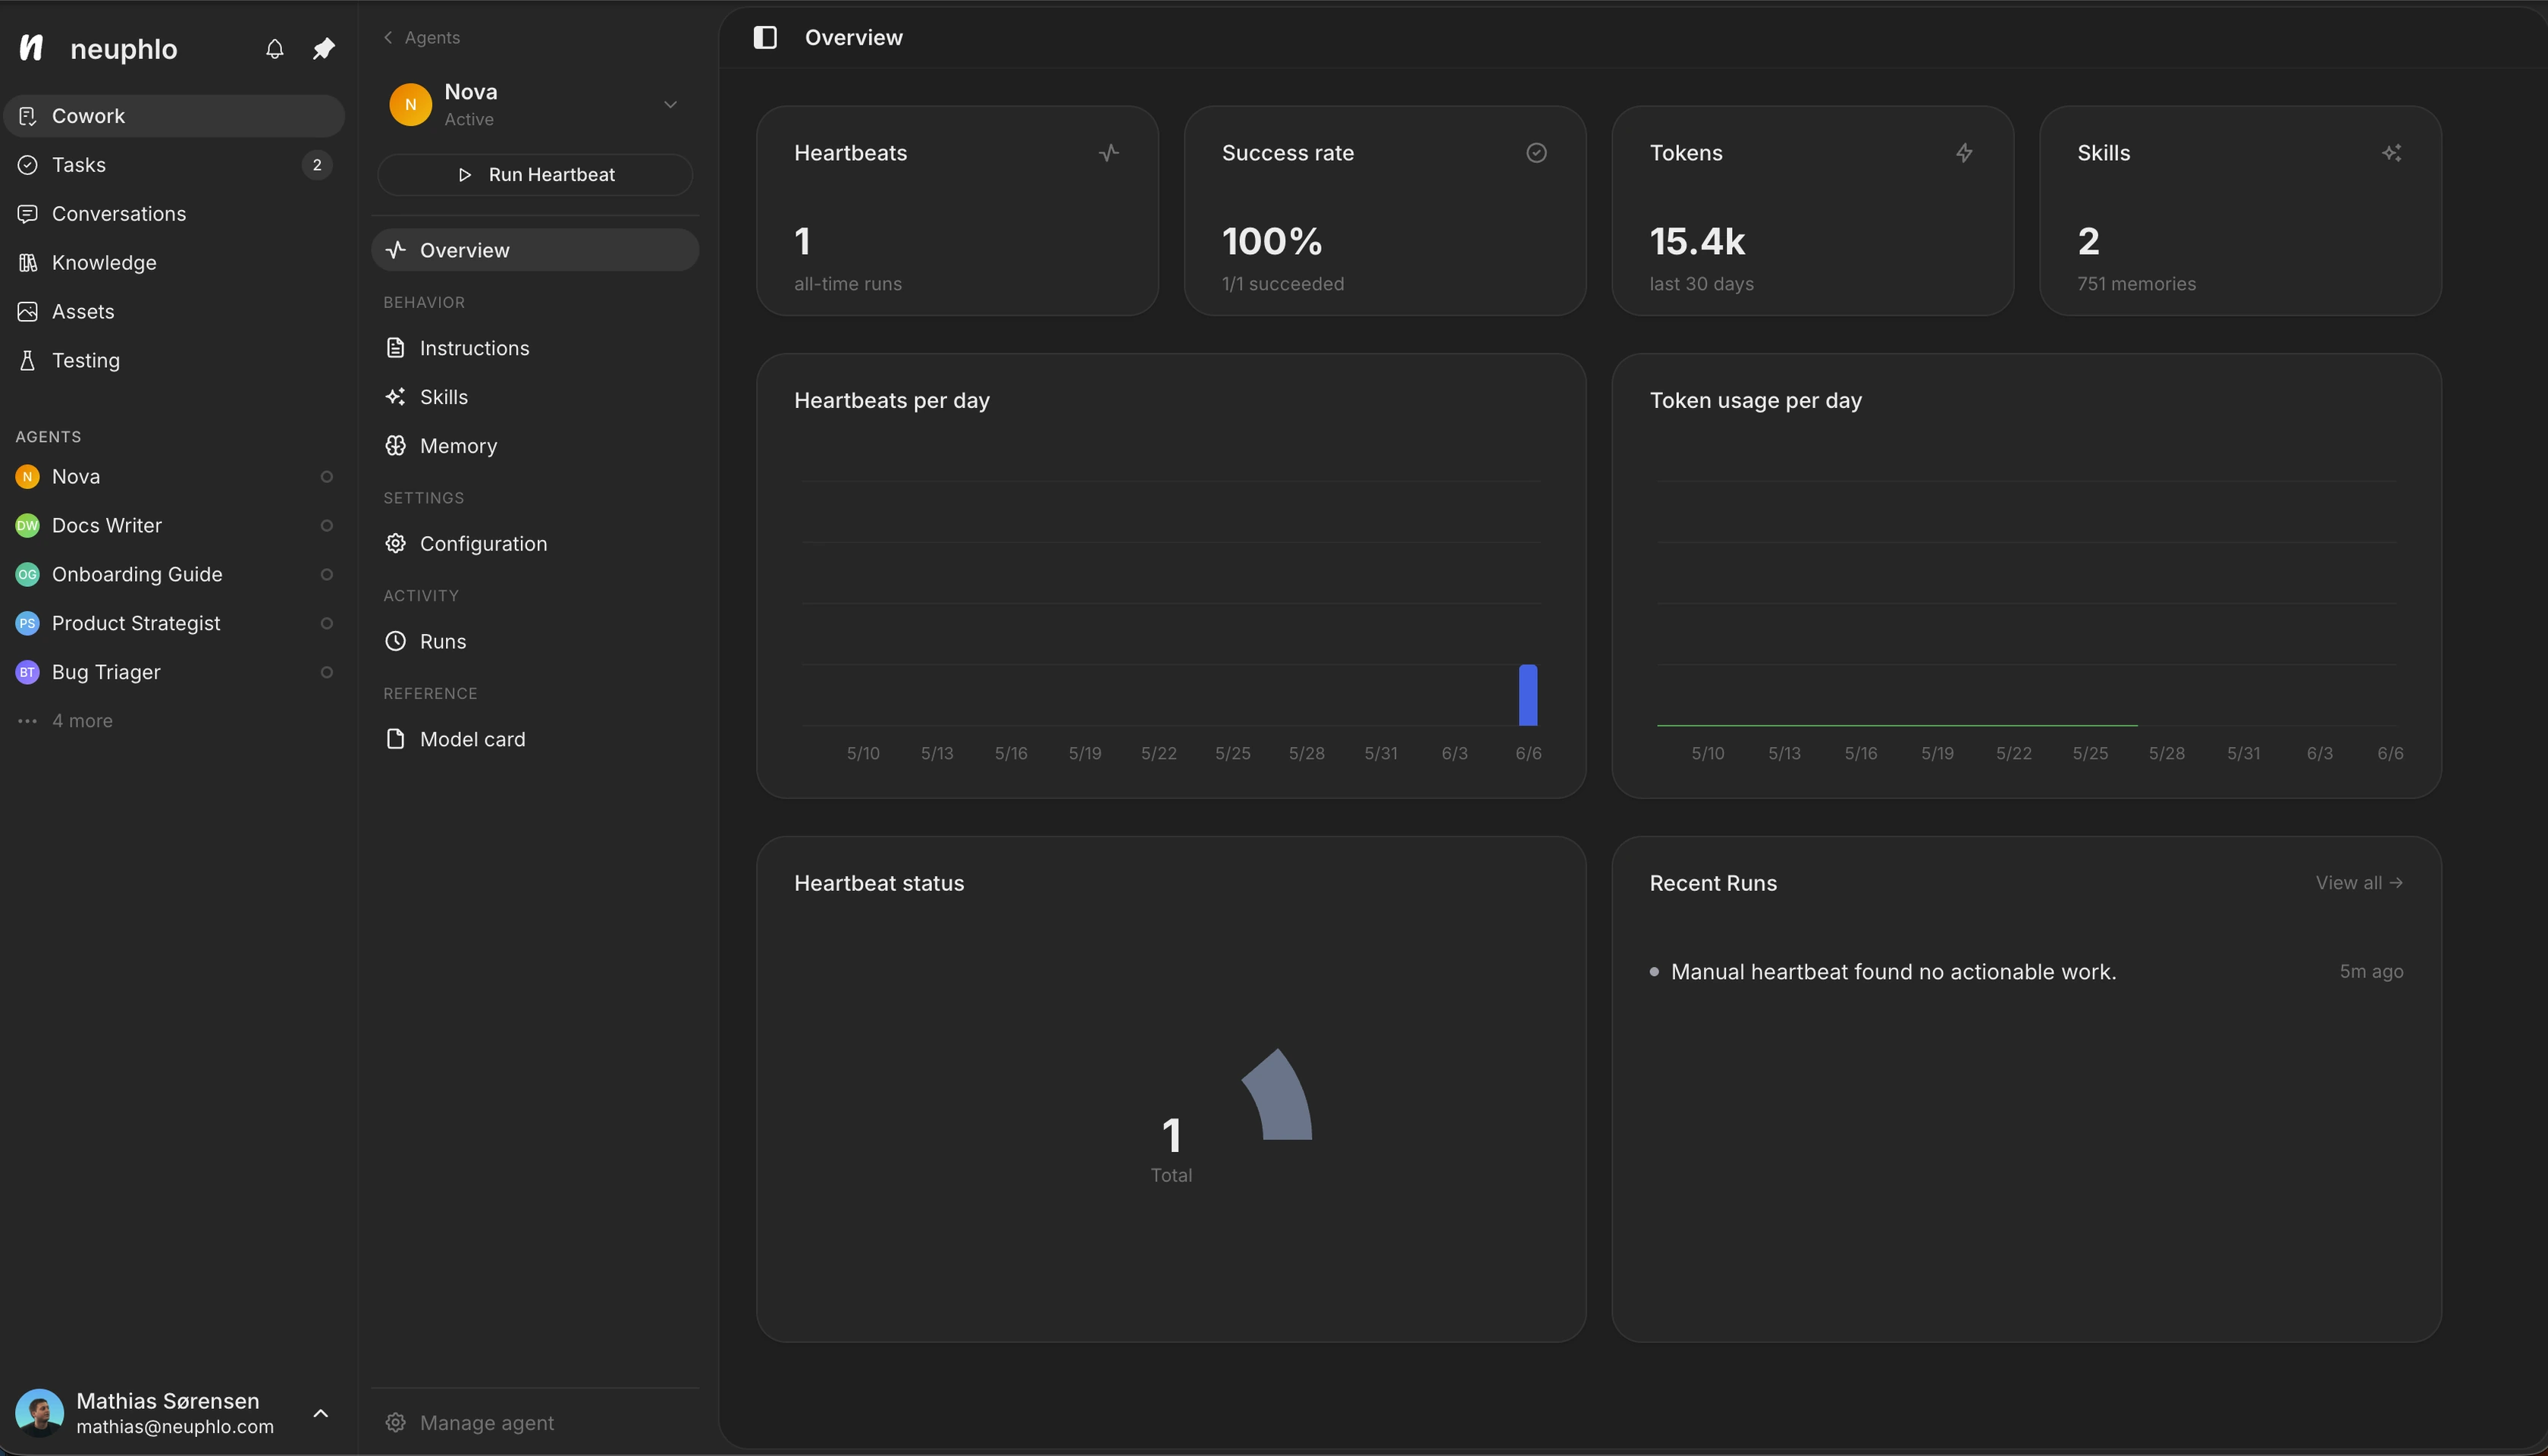Select Overview in agent menu
This screenshot has height=1456, width=2548.
point(535,250)
